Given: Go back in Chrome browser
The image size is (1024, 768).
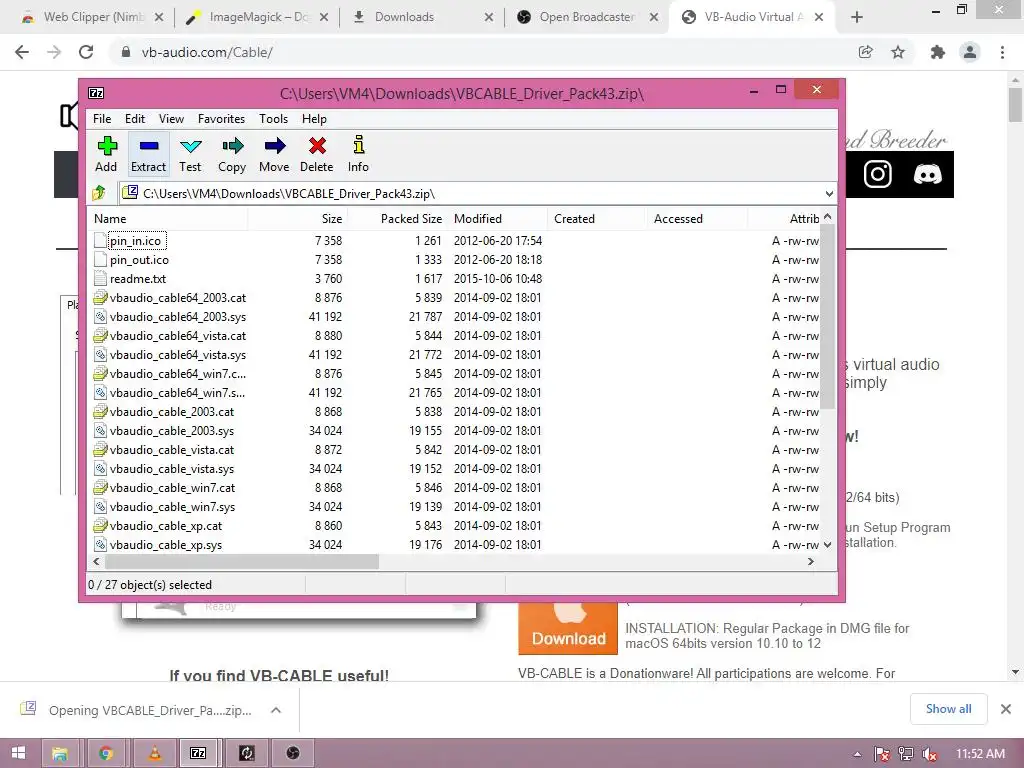Looking at the screenshot, I should [22, 52].
